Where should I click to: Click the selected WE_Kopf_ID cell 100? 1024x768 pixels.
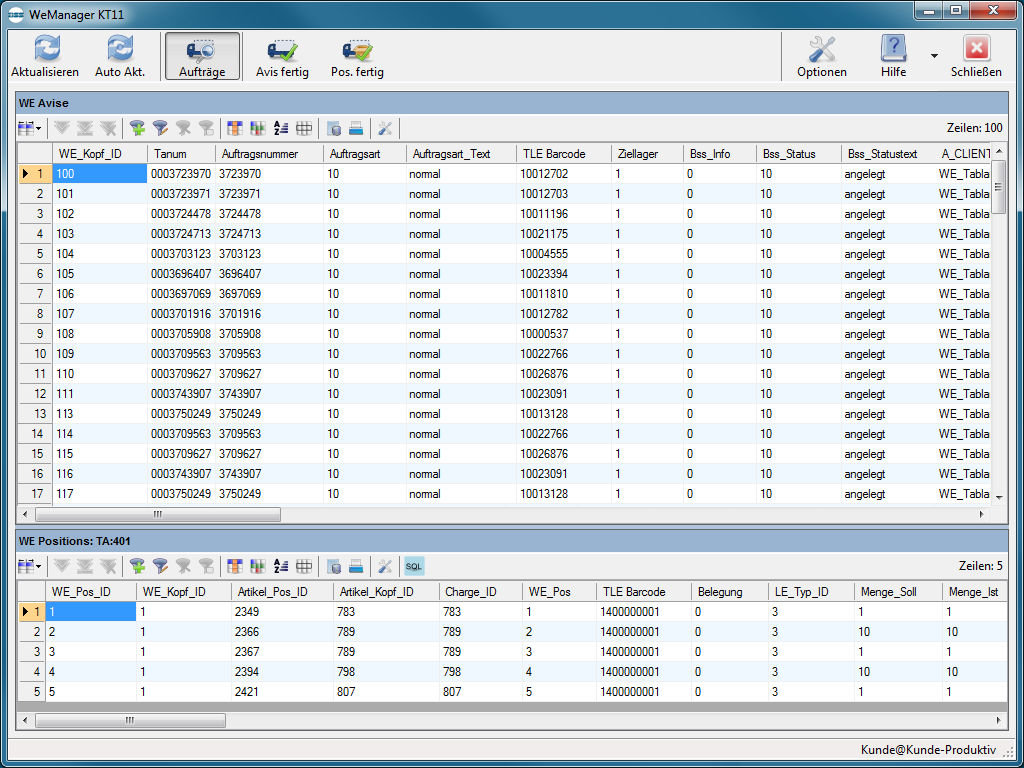click(x=99, y=174)
